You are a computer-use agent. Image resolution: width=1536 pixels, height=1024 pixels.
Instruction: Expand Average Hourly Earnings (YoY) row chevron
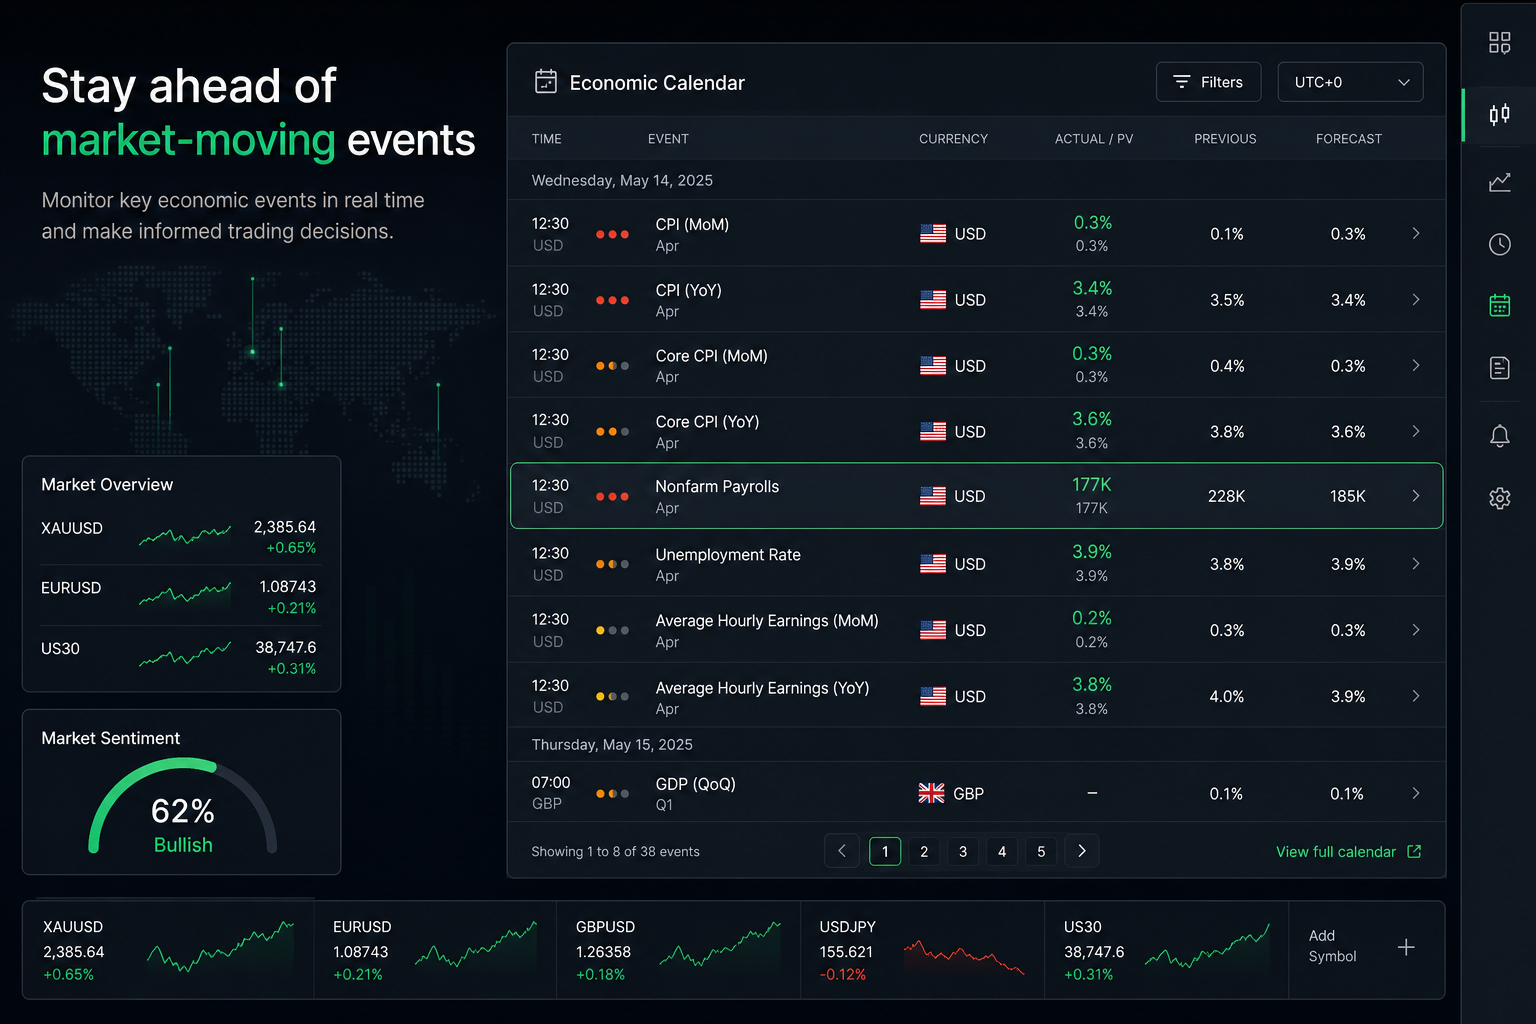(x=1416, y=696)
